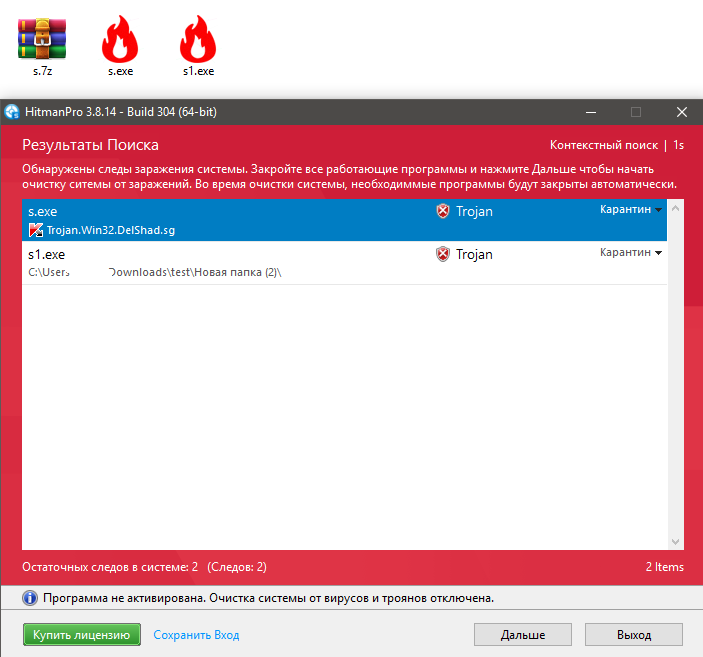Select the s1.exe result row
This screenshot has height=657, width=703.
344,263
